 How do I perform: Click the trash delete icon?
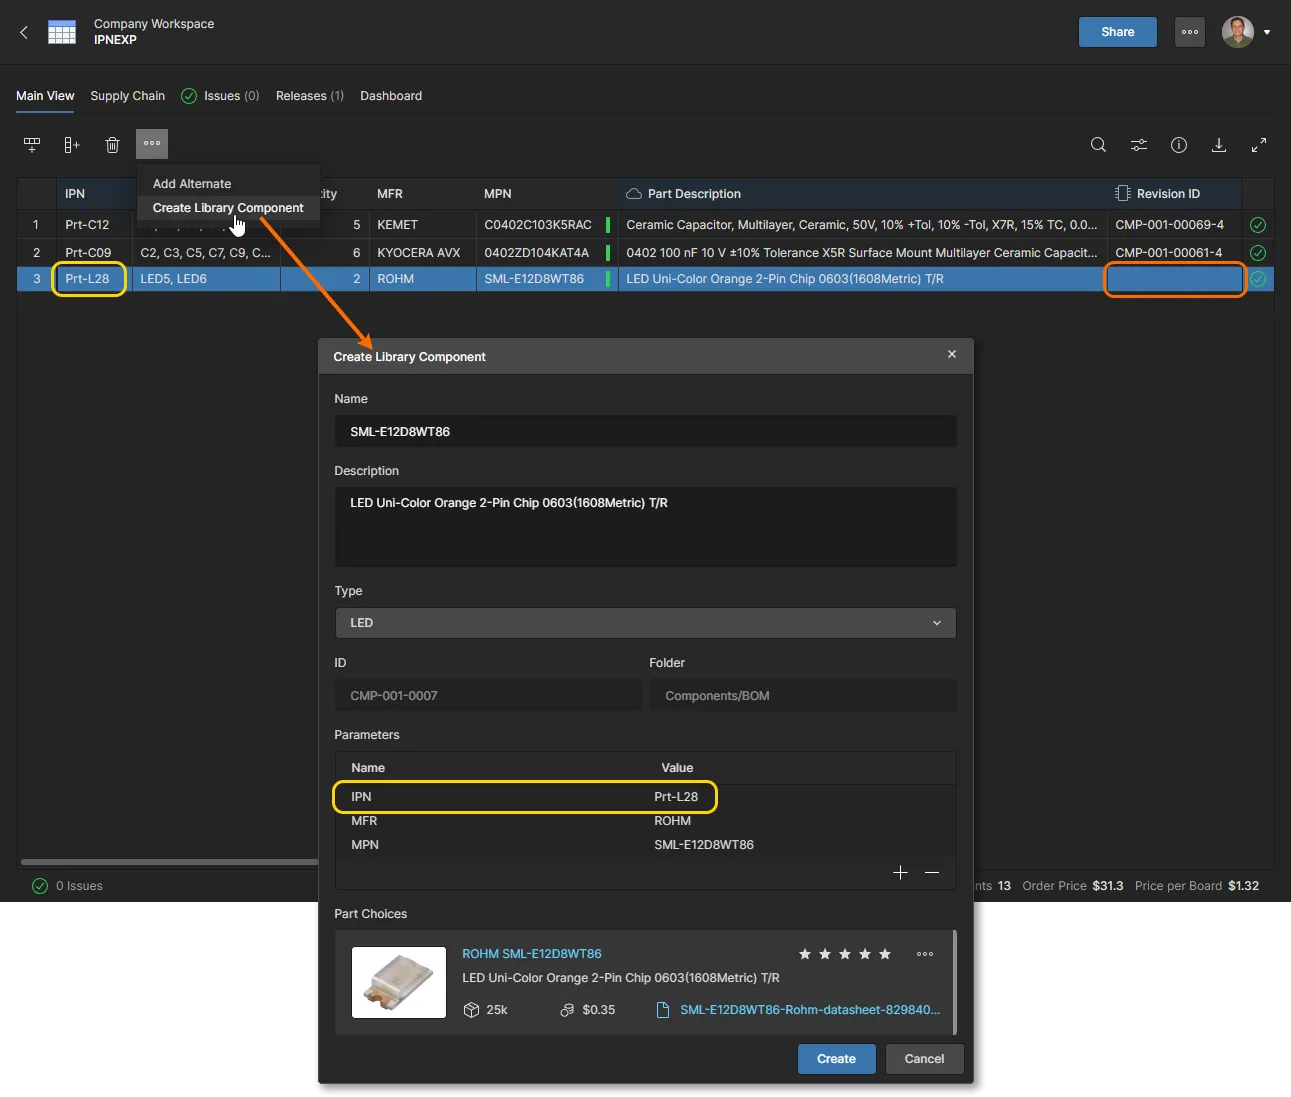click(x=112, y=145)
